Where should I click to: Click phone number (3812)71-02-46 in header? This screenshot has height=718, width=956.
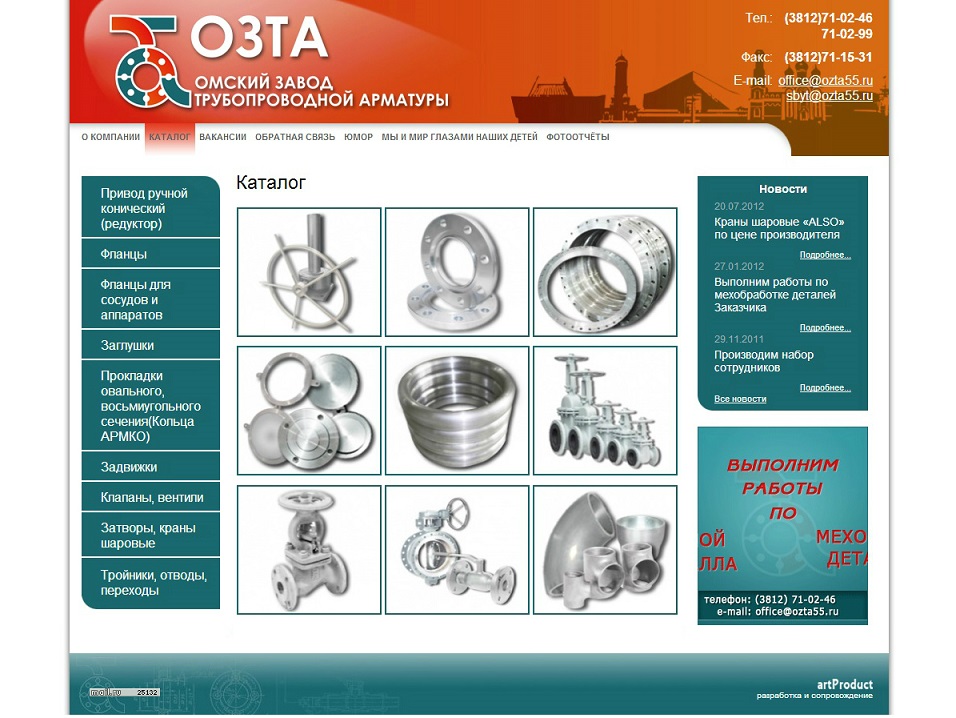pos(828,18)
